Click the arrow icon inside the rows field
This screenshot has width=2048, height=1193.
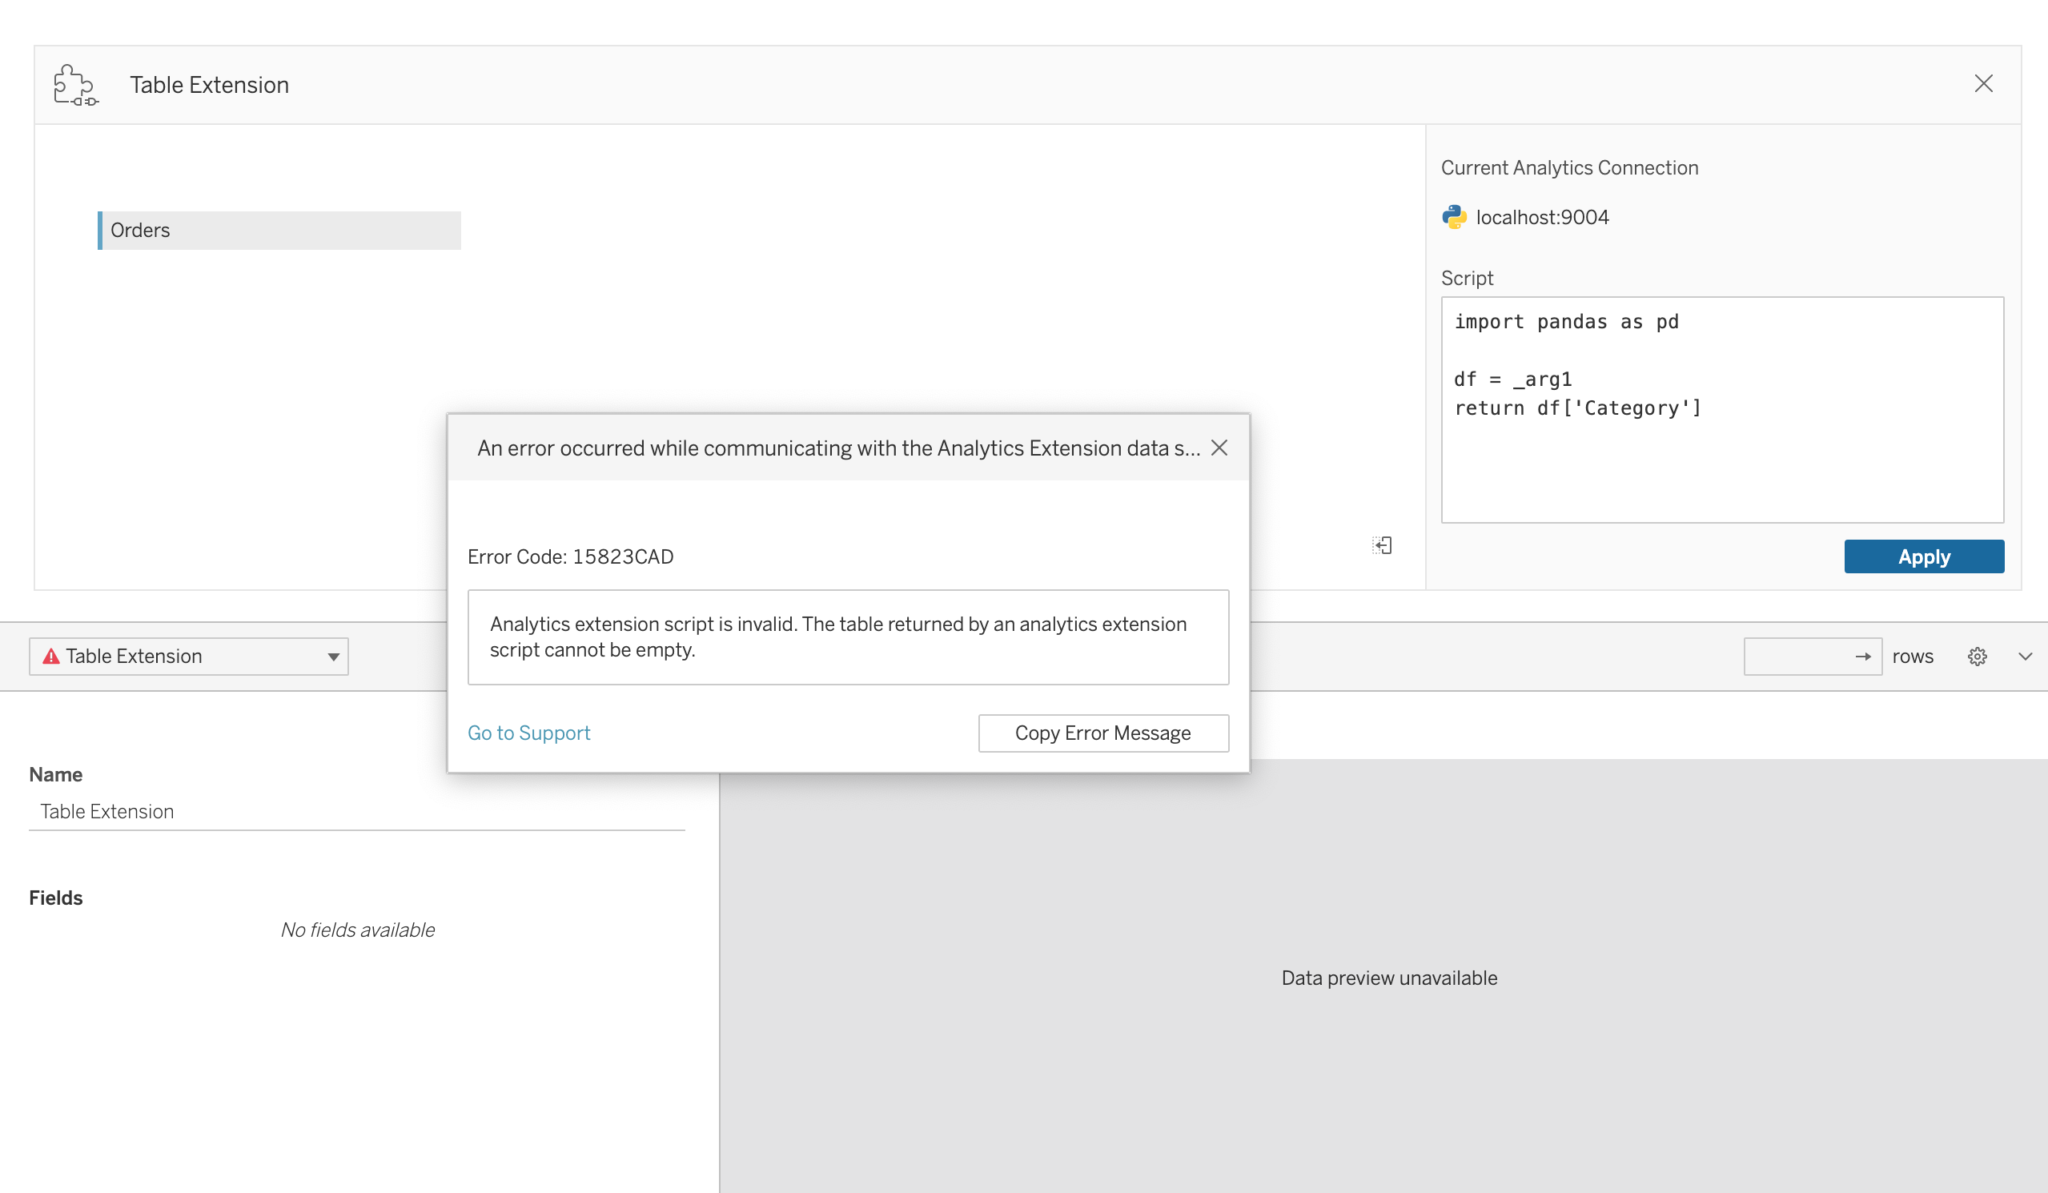tap(1864, 656)
